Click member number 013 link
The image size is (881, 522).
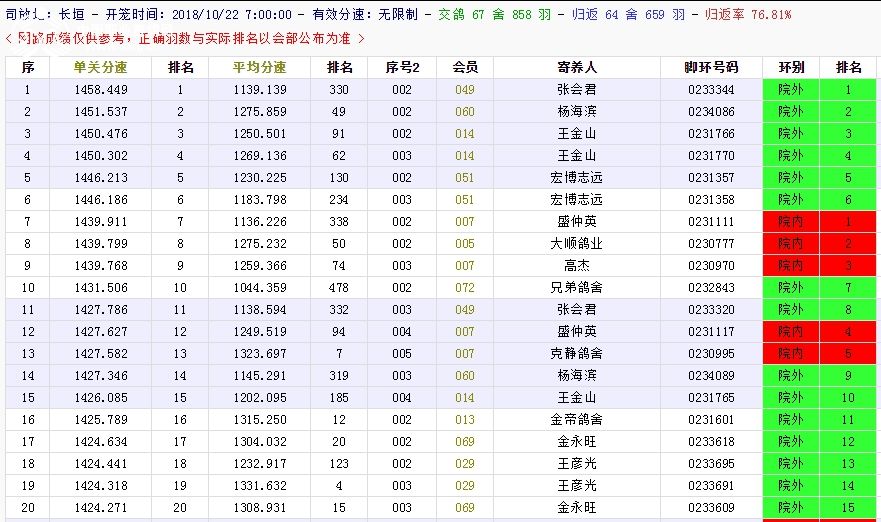[x=465, y=420]
